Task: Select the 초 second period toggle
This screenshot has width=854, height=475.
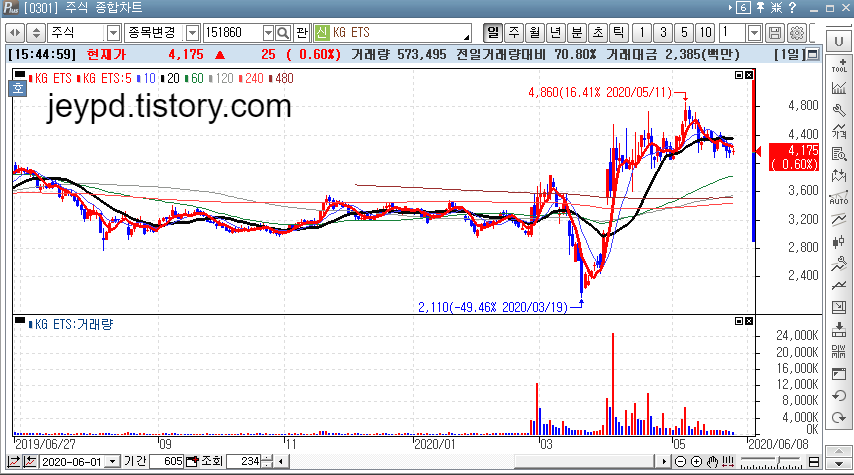Action: [597, 33]
